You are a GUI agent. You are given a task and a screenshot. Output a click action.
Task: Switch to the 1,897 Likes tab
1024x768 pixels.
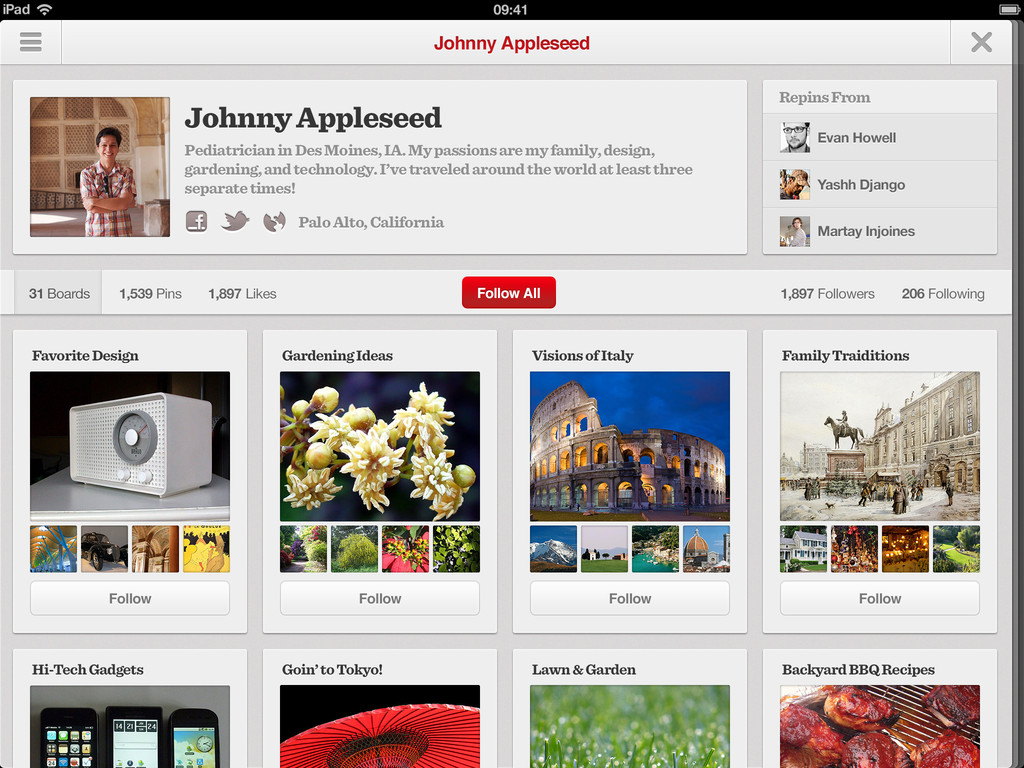coord(242,294)
